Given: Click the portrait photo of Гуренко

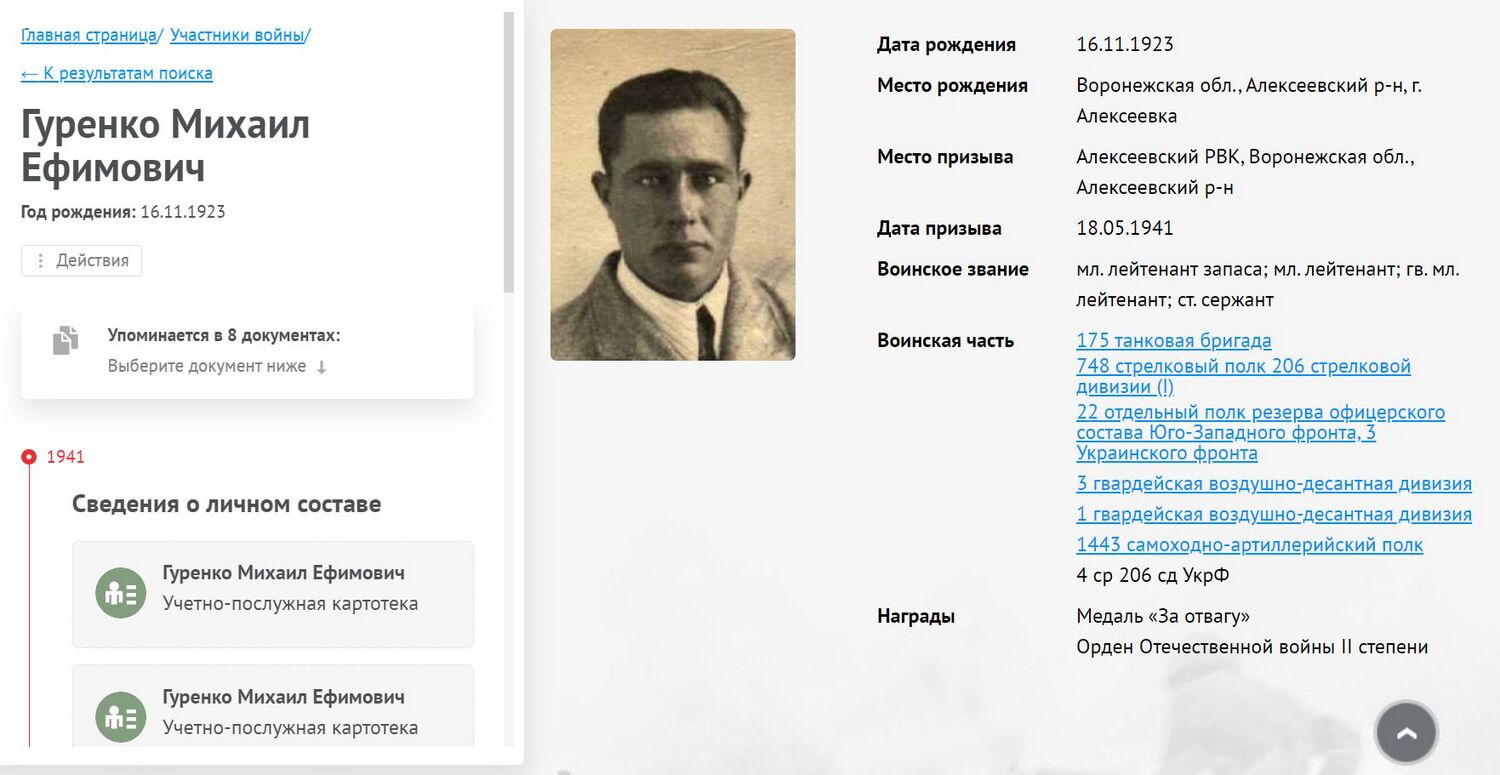Looking at the screenshot, I should coord(672,195).
